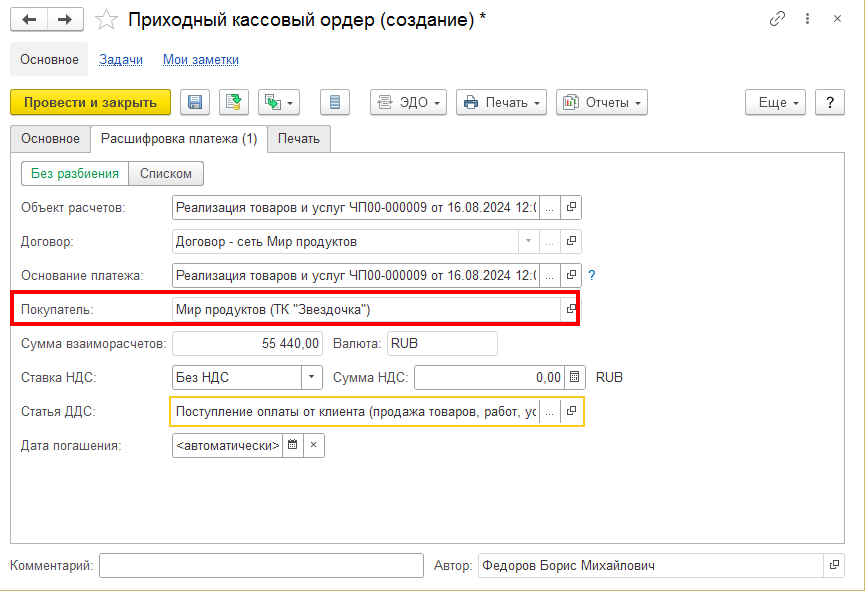Open the calculator for Сумма НДС

573,378
